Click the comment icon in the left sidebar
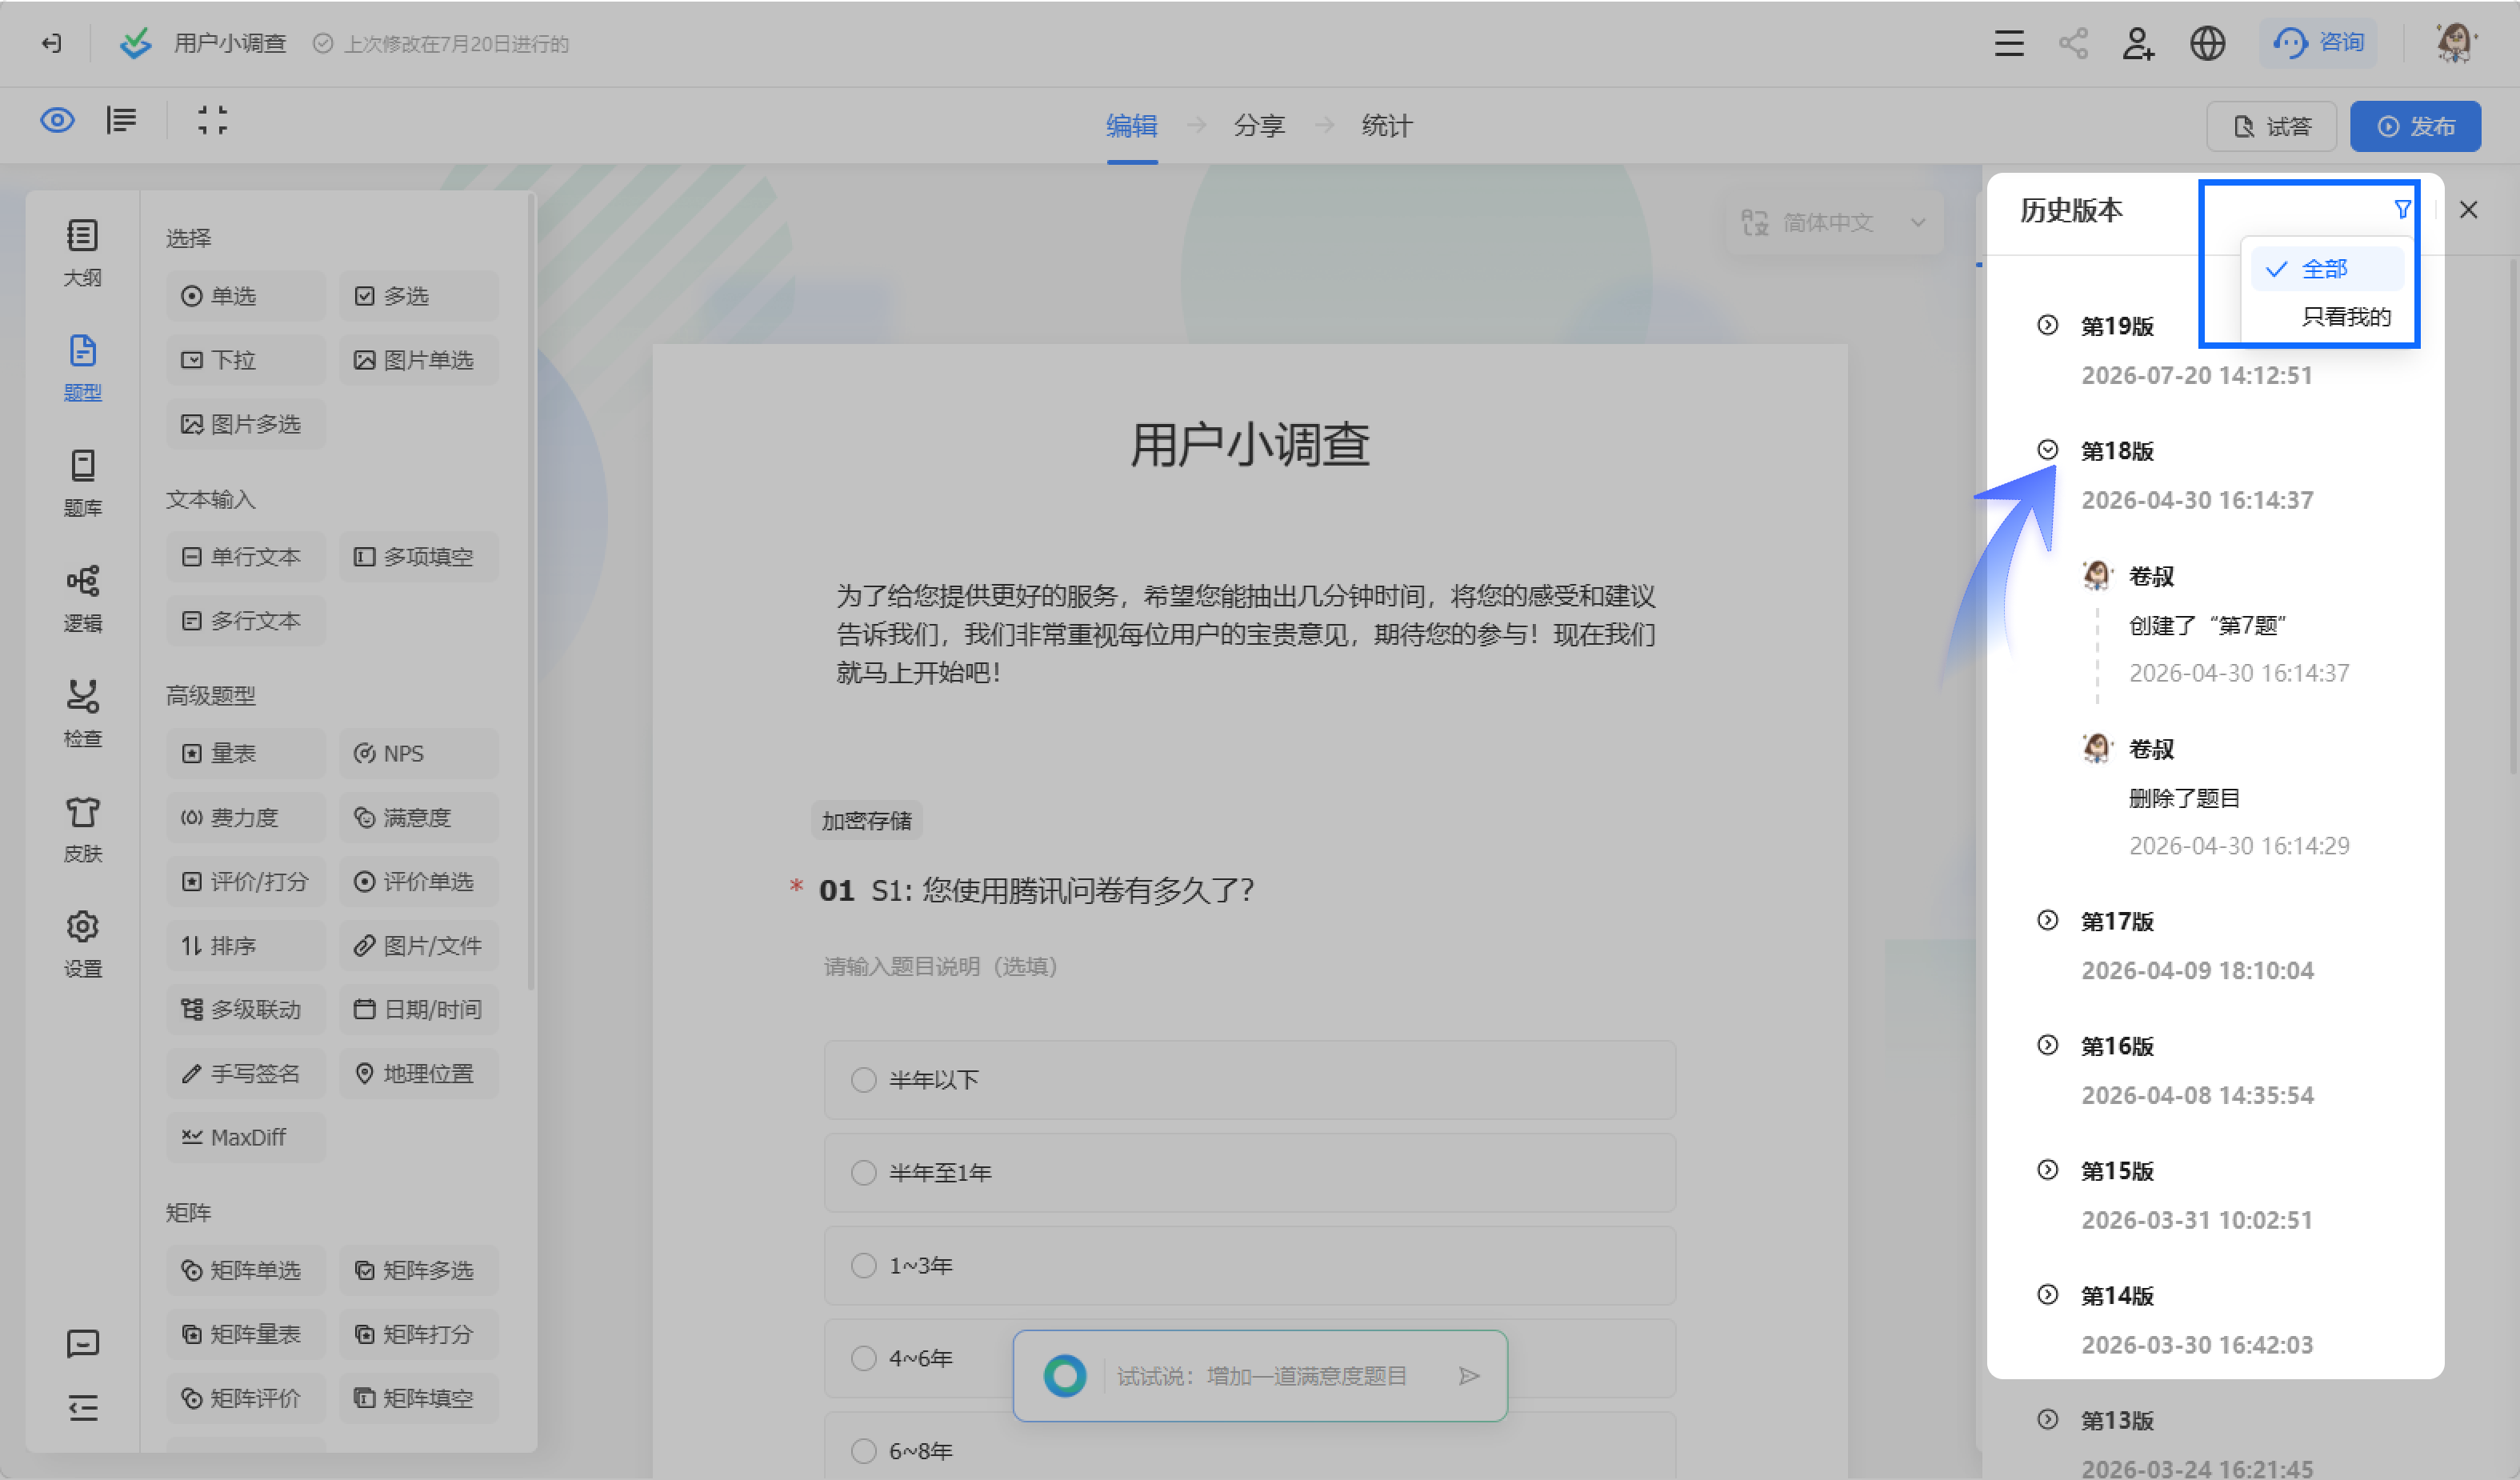This screenshot has height=1480, width=2520. 82,1343
